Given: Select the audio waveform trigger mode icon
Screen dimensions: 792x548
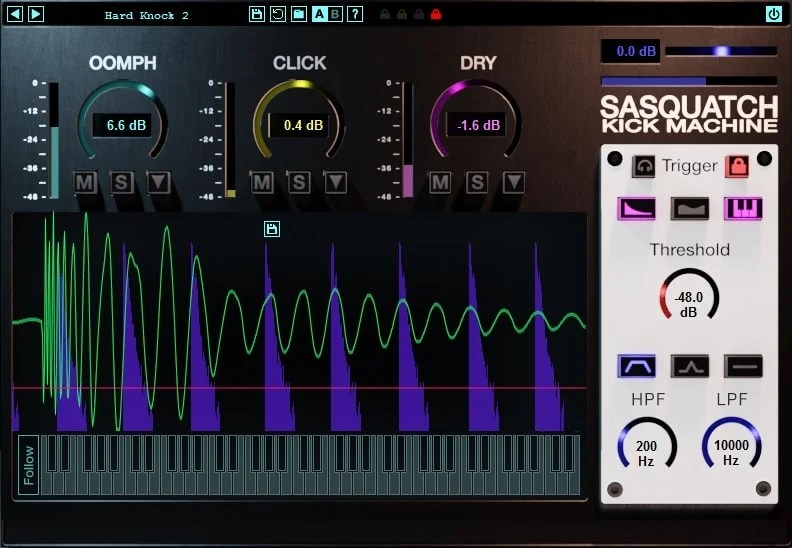Looking at the screenshot, I should pos(689,209).
